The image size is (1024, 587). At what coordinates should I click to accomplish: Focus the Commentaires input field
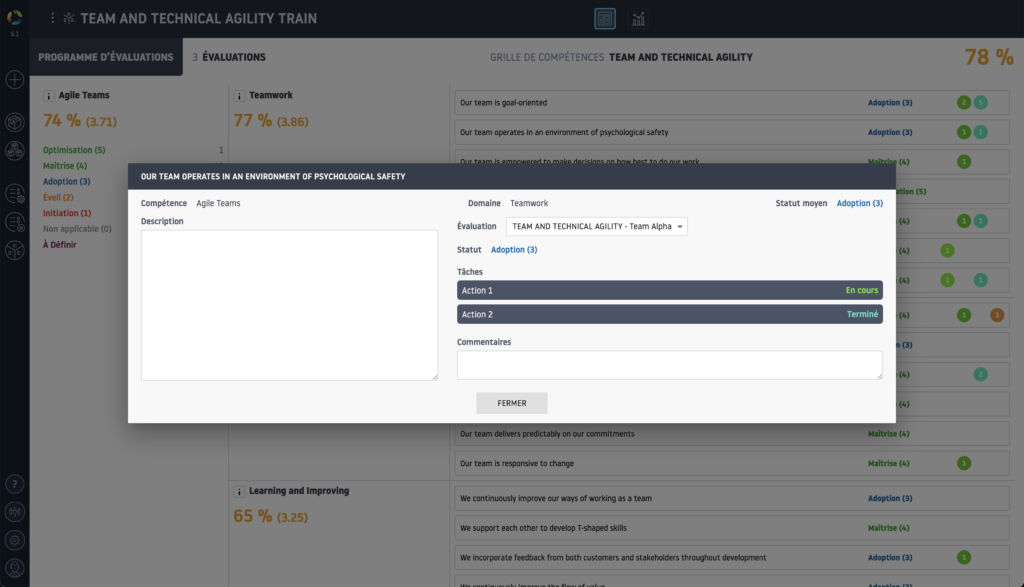tap(669, 365)
